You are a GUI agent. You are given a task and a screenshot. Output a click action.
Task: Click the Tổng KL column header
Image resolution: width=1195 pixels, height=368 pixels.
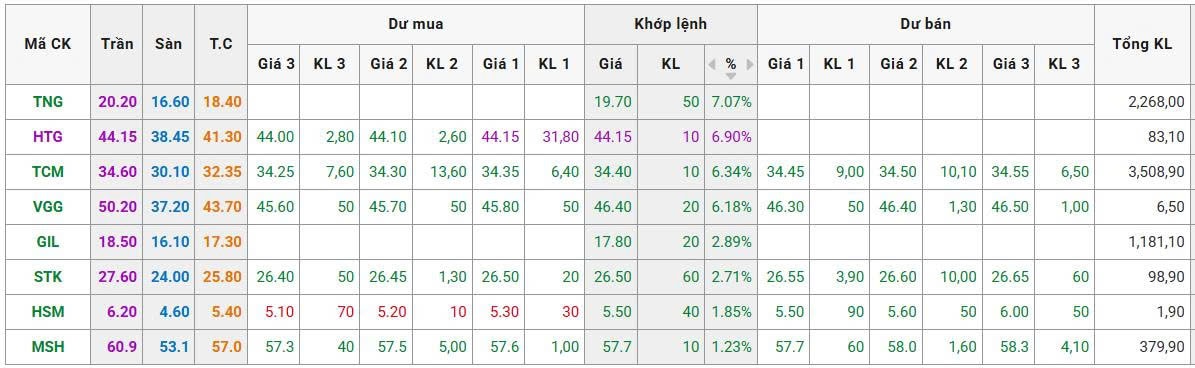coord(1142,44)
